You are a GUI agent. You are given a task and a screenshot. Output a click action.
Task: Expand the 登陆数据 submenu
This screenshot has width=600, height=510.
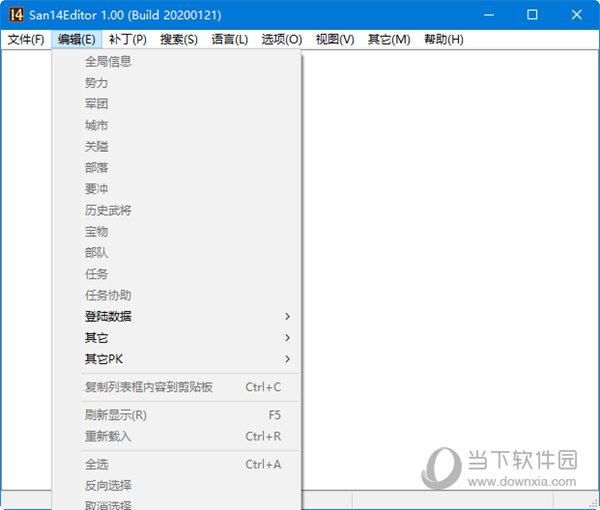176,316
